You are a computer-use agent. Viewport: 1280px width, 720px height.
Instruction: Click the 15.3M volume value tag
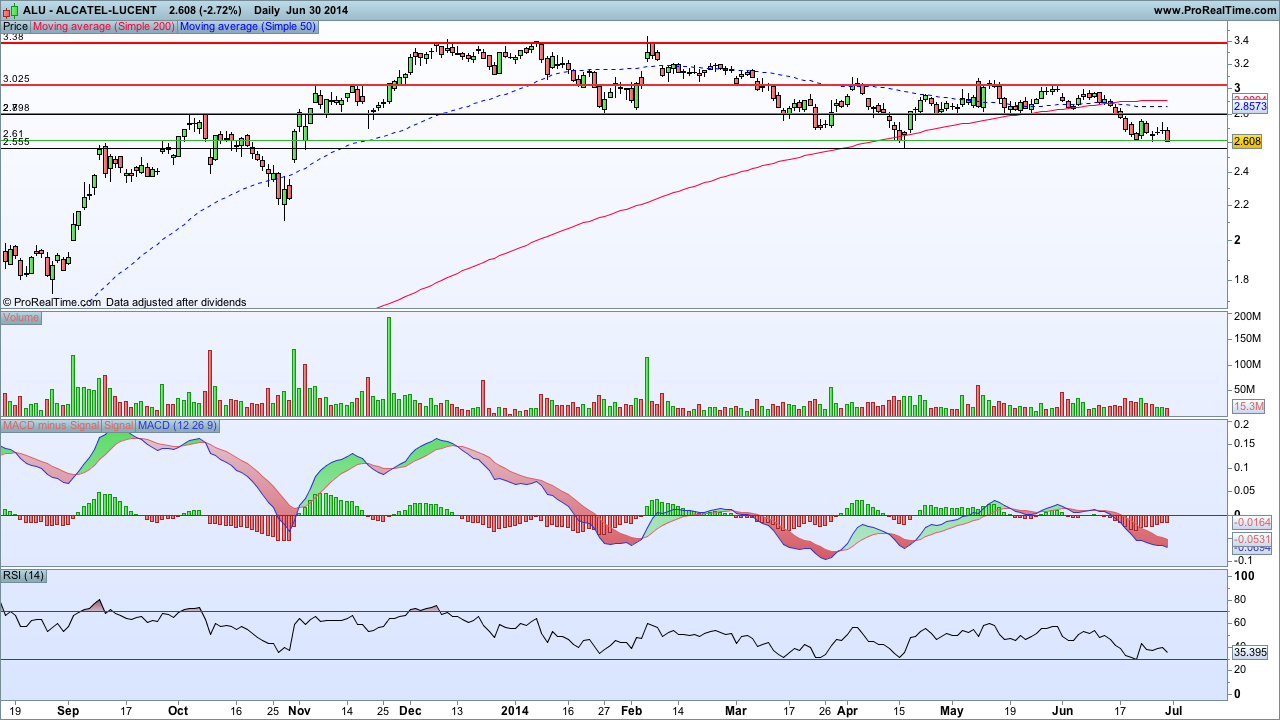pyautogui.click(x=1249, y=406)
